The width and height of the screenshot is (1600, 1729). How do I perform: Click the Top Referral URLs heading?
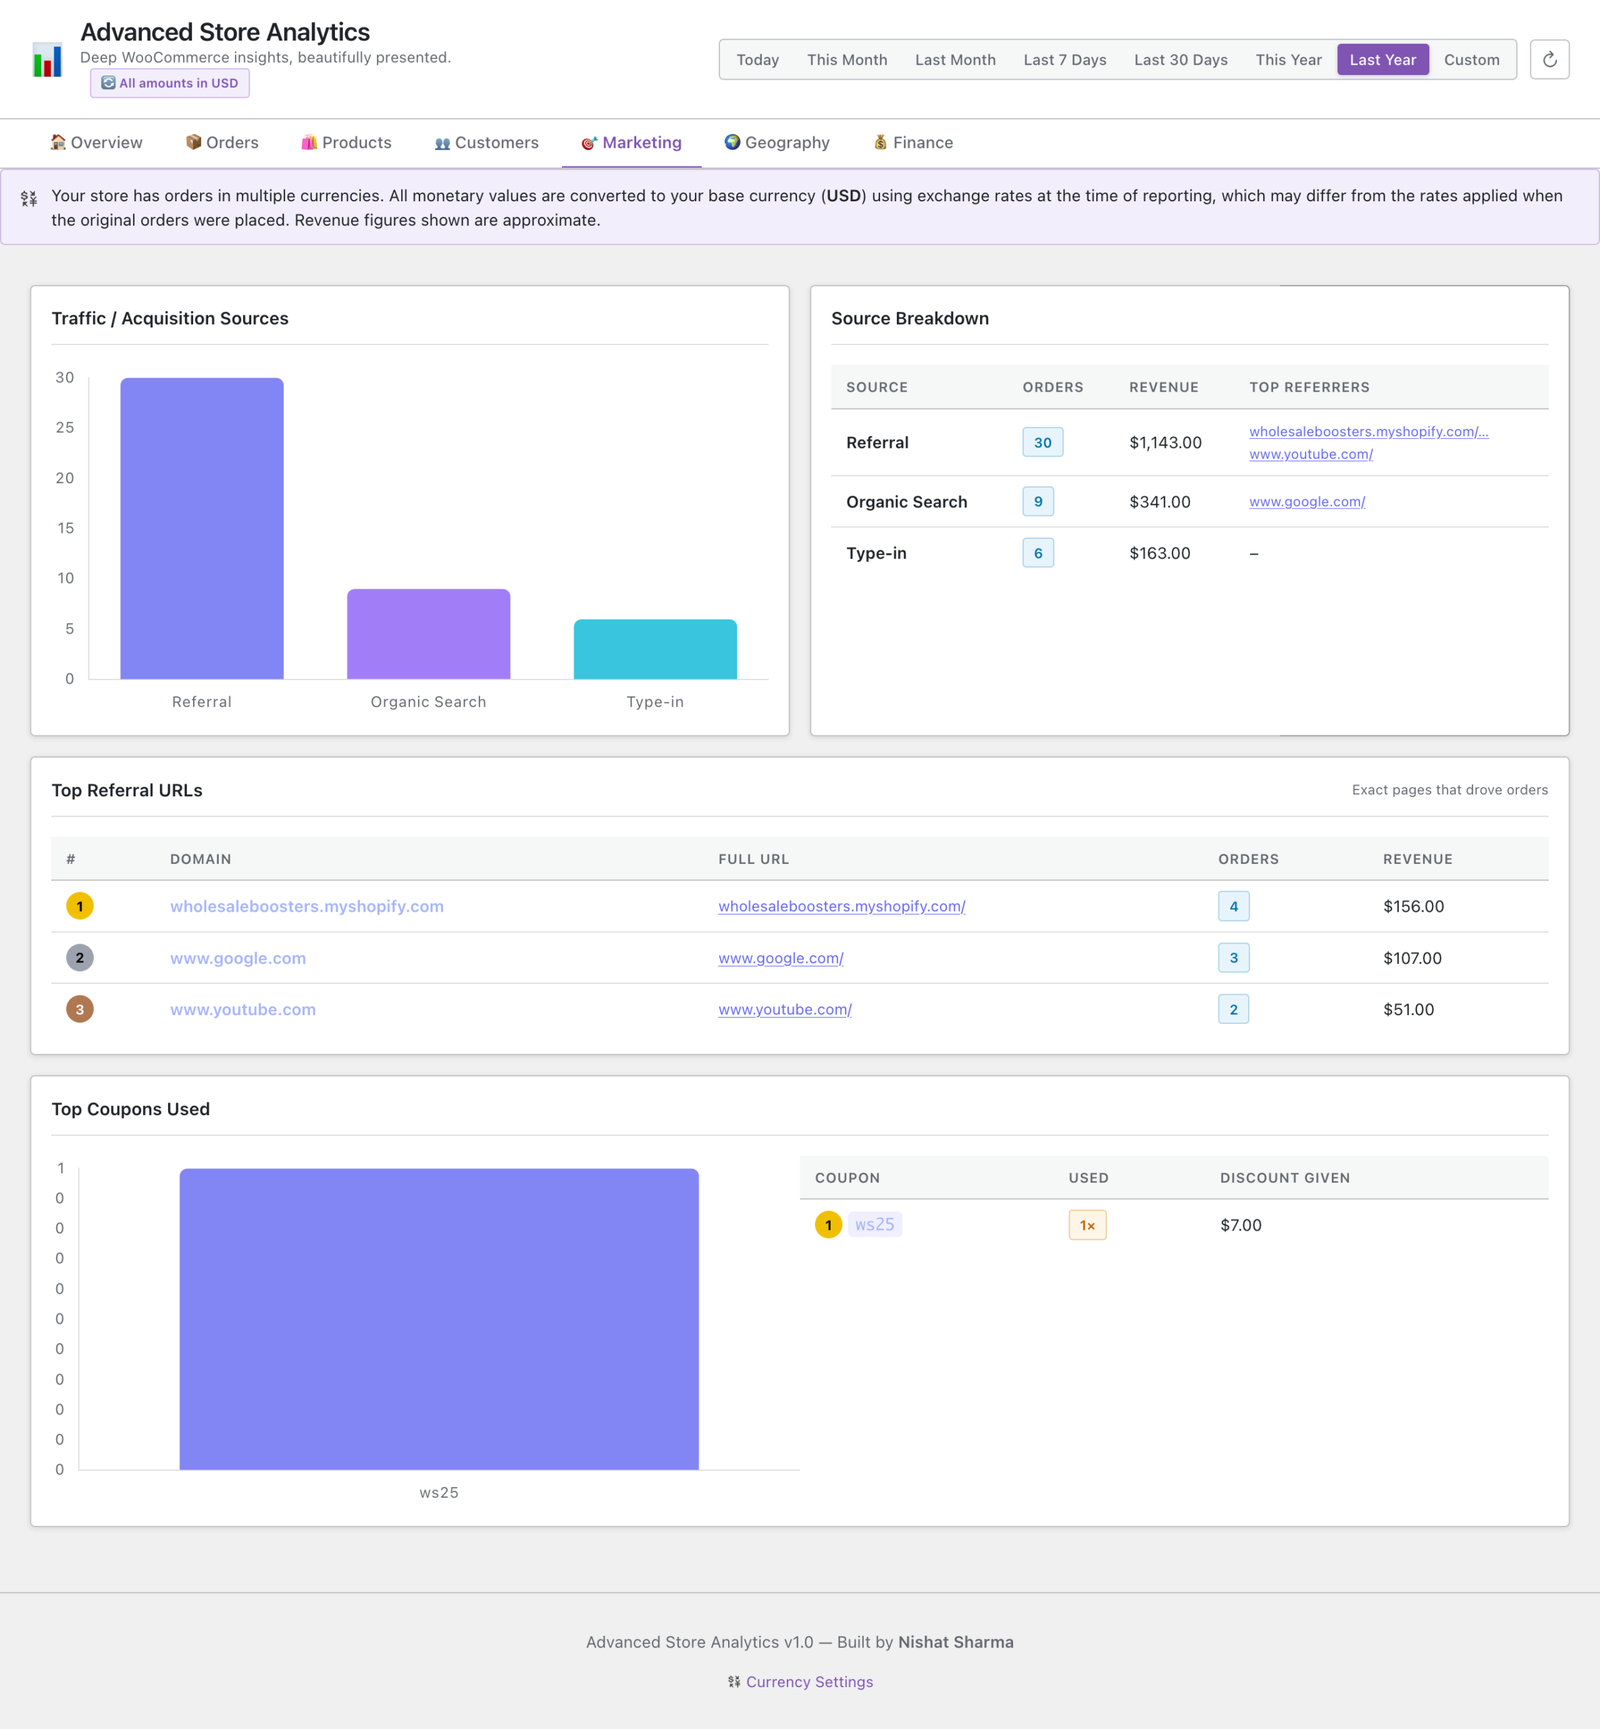coord(127,790)
